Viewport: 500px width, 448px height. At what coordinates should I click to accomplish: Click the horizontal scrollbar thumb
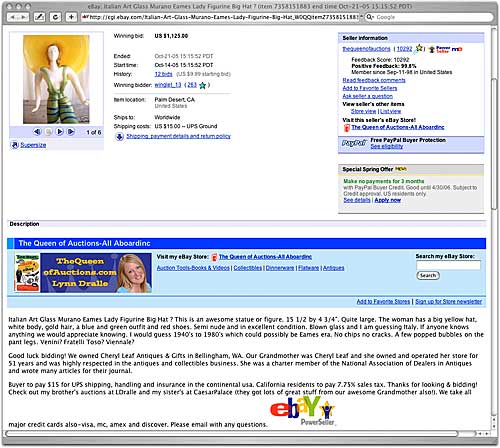tap(232, 434)
